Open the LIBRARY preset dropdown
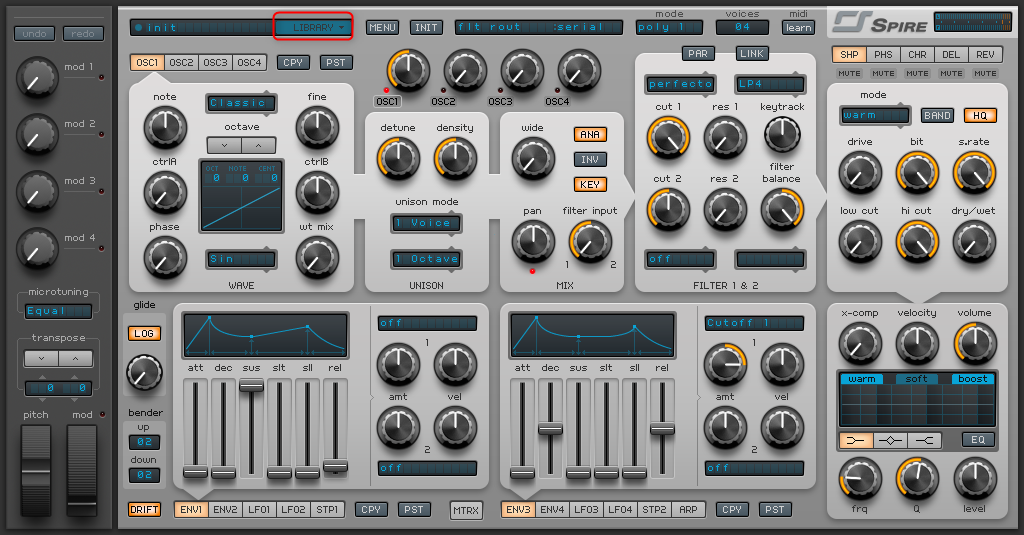This screenshot has width=1024, height=535. click(314, 27)
